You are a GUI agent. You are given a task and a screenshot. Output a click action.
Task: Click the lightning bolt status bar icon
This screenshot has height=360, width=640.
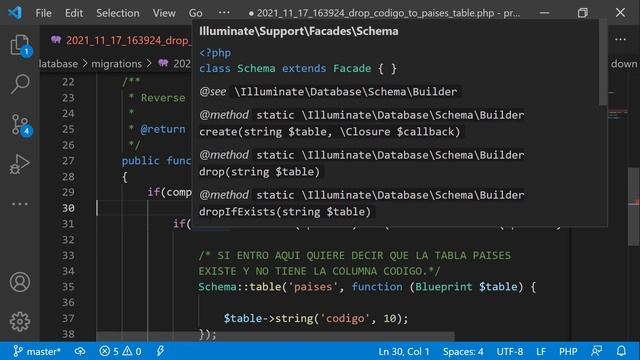(160, 351)
